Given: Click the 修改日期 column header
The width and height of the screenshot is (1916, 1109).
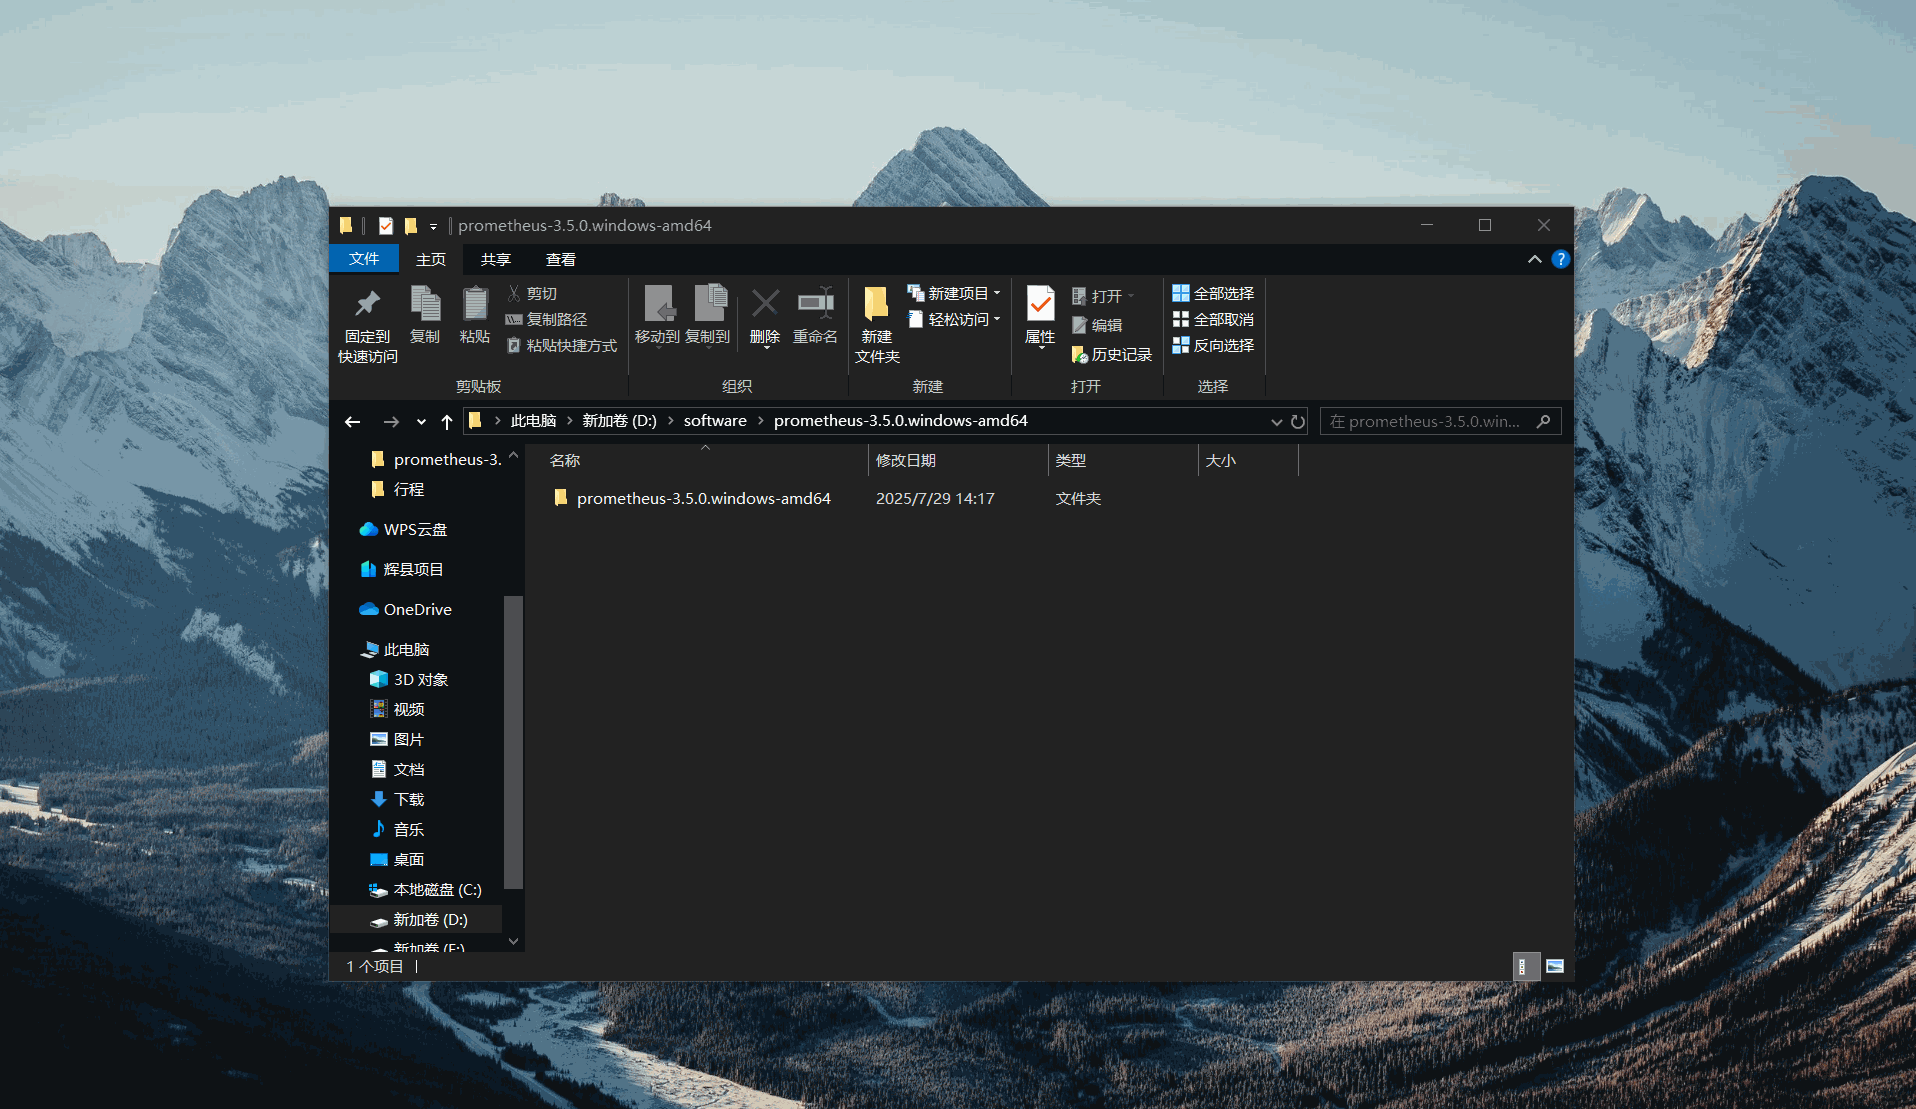Looking at the screenshot, I should coord(906,460).
